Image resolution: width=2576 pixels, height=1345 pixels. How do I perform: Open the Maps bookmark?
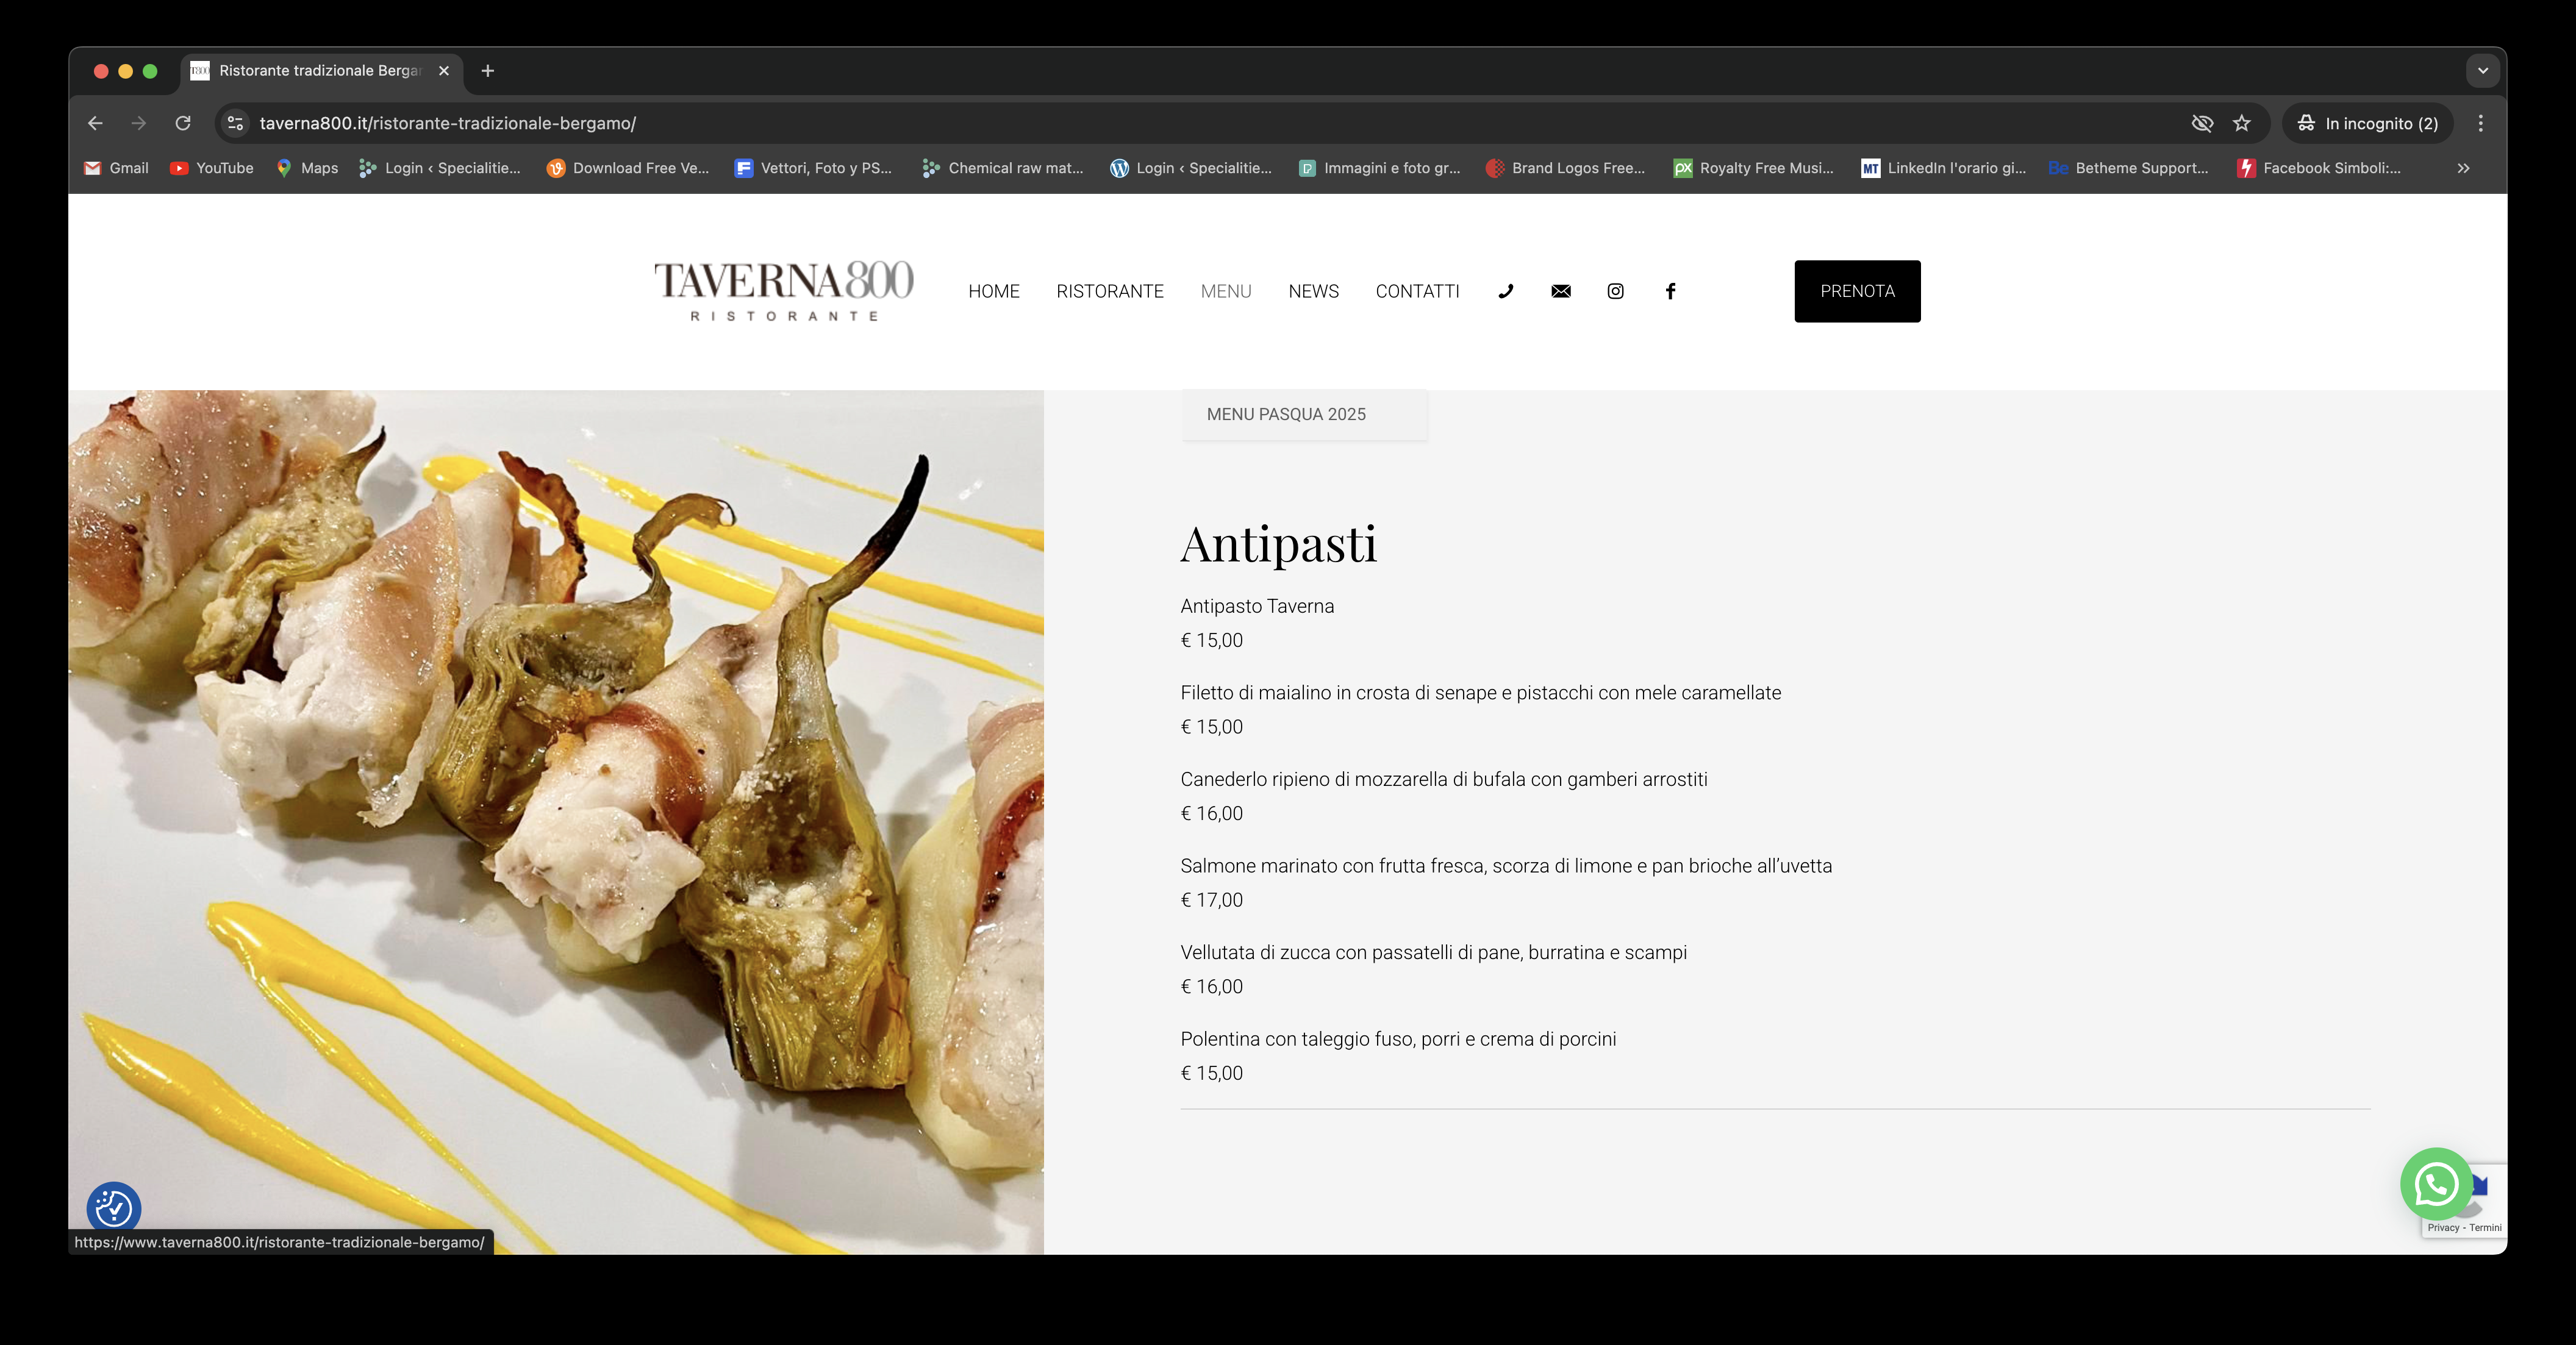pos(308,168)
